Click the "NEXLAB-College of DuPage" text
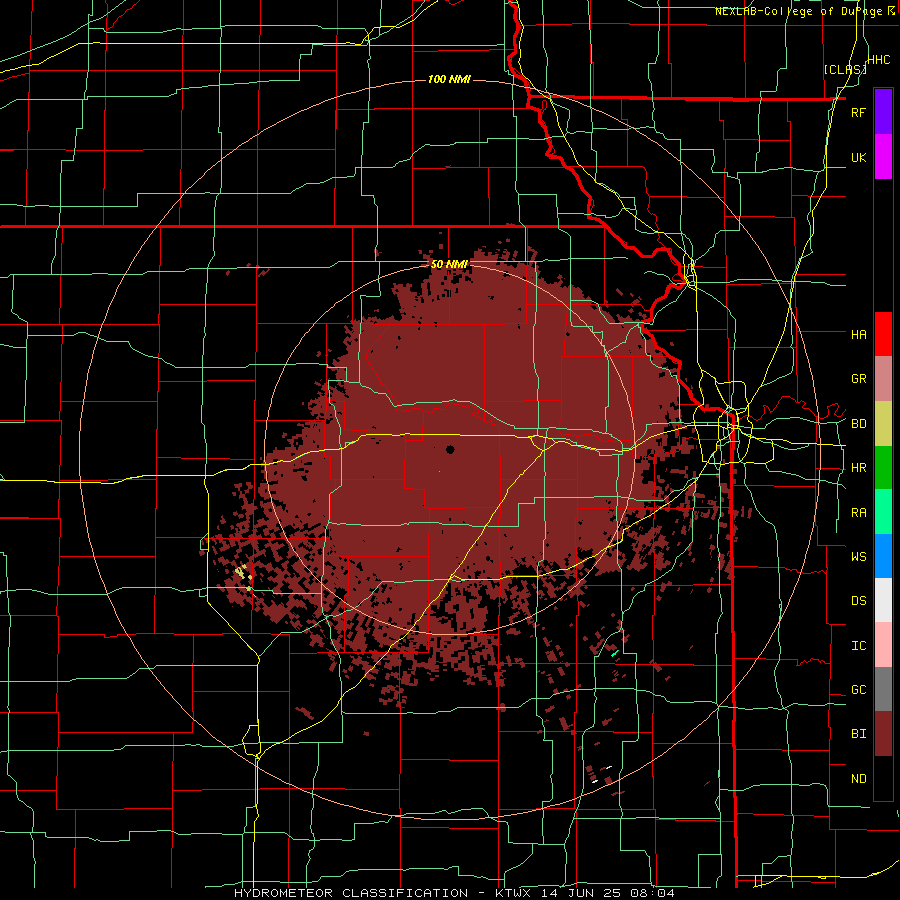This screenshot has width=900, height=900. tap(798, 11)
